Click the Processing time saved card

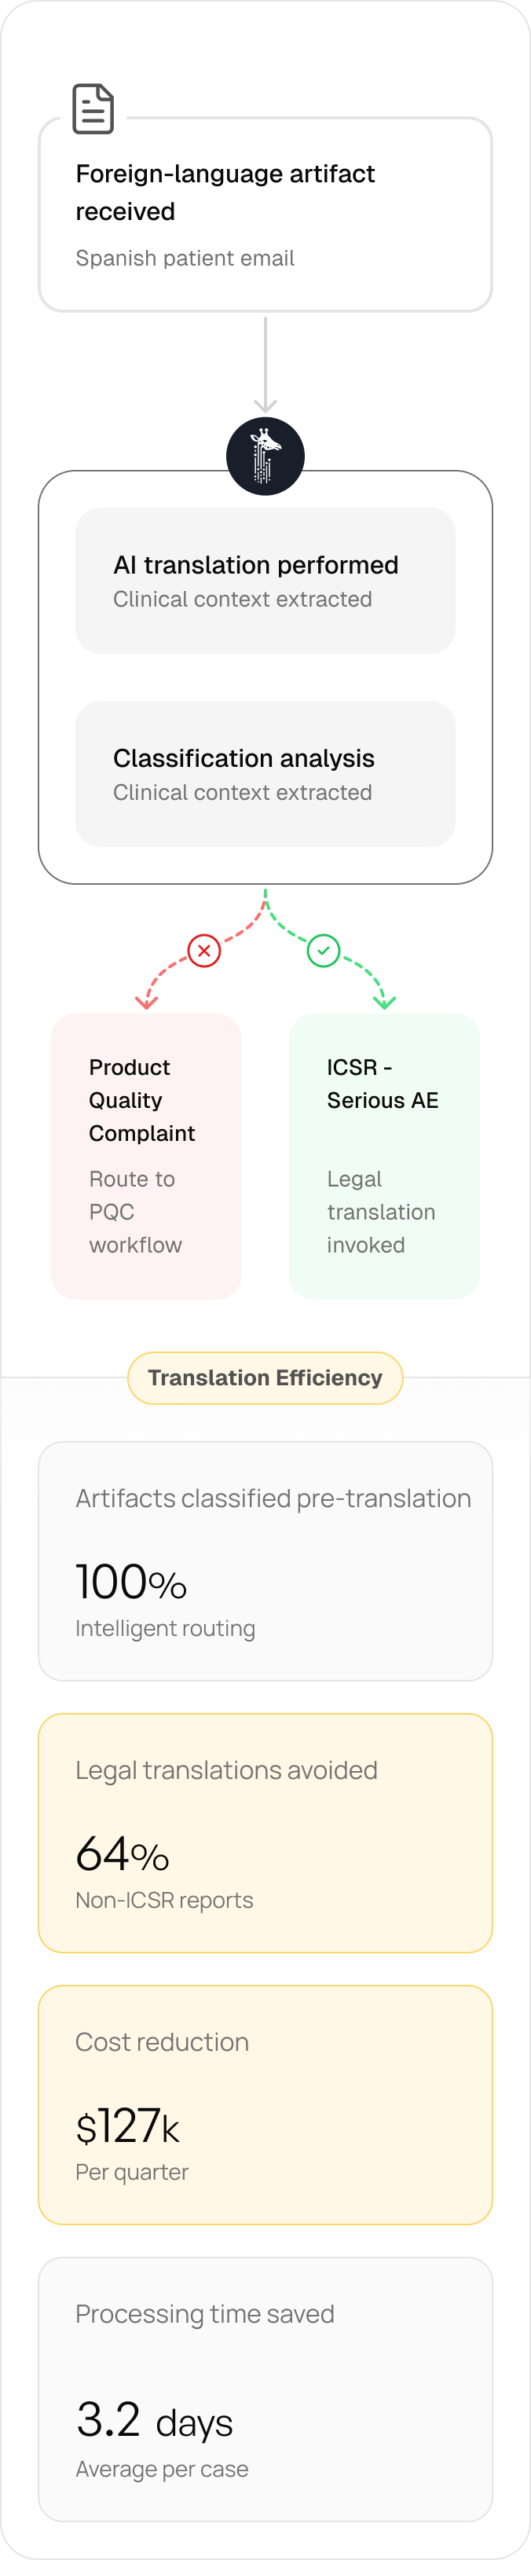(265, 2389)
